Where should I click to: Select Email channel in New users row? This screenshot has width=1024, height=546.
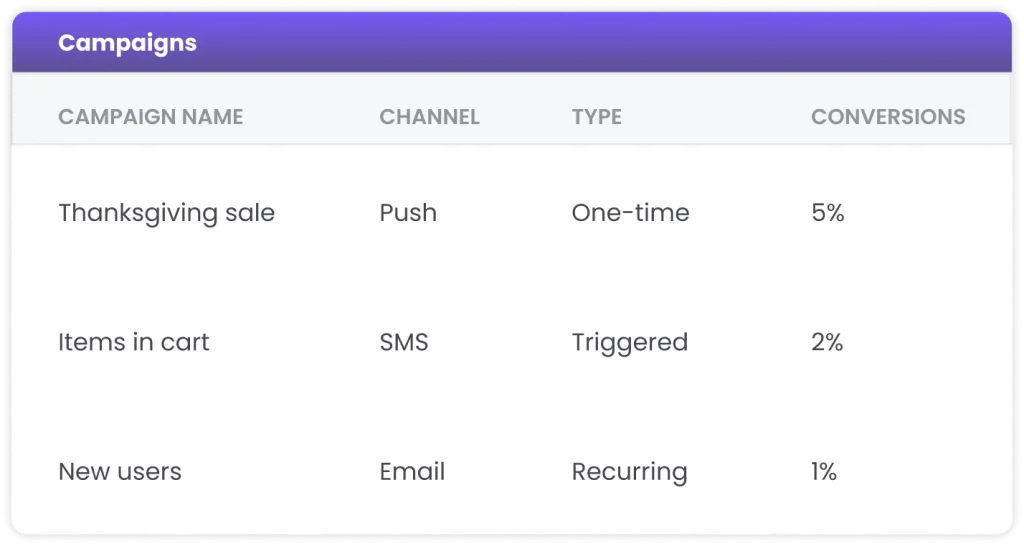[x=412, y=472]
